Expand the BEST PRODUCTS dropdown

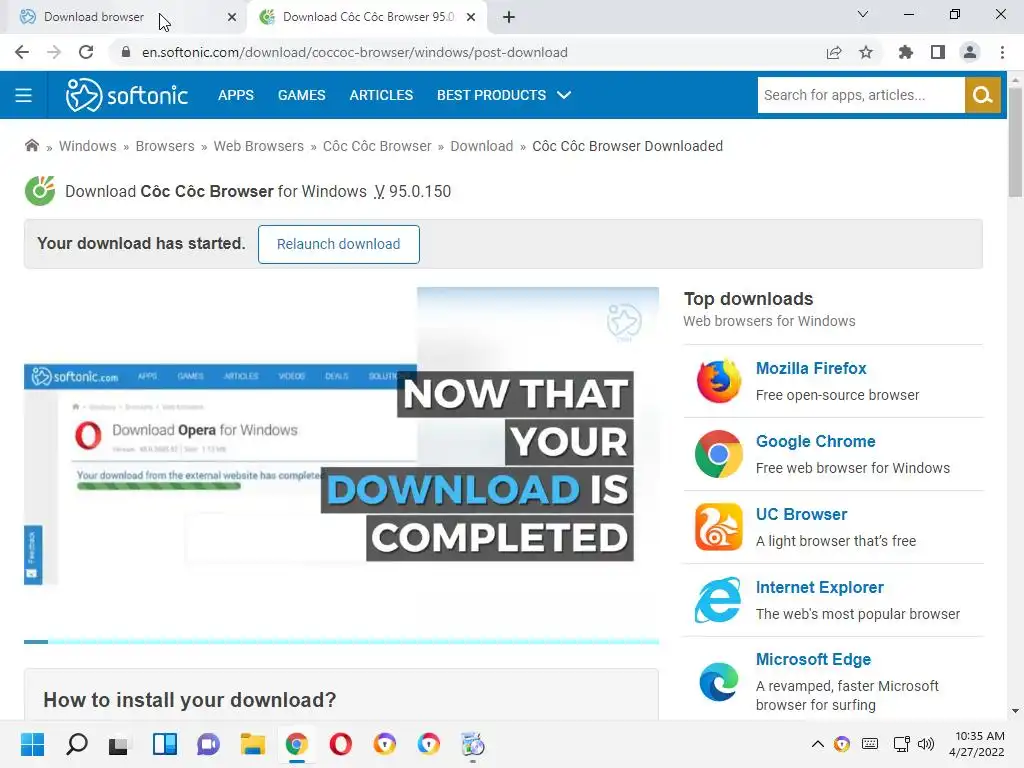[504, 95]
